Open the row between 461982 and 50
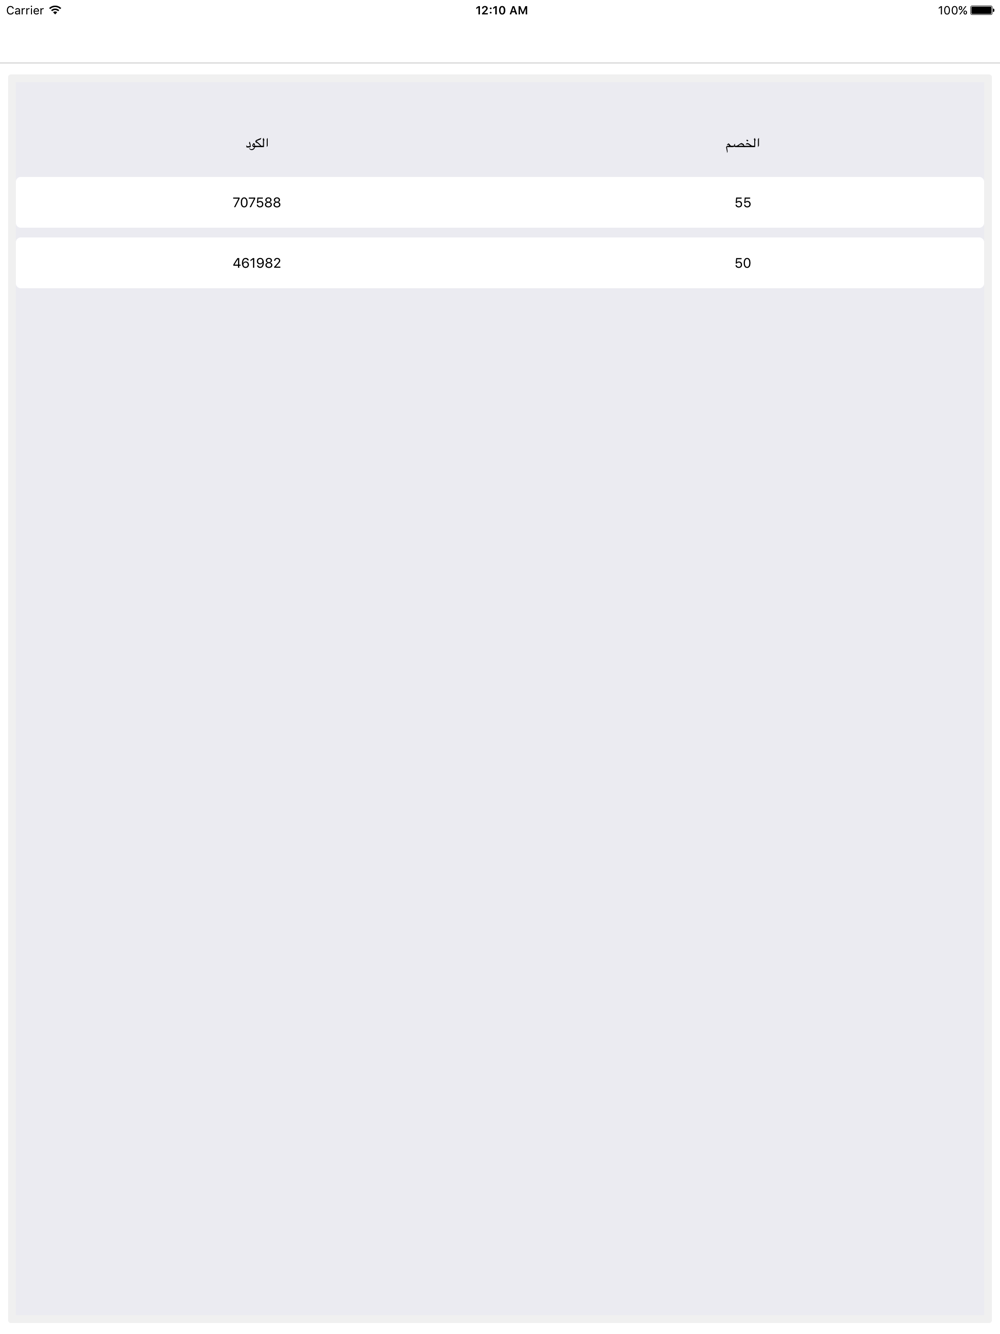Screen dimensions: 1000x1334 coord(500,263)
